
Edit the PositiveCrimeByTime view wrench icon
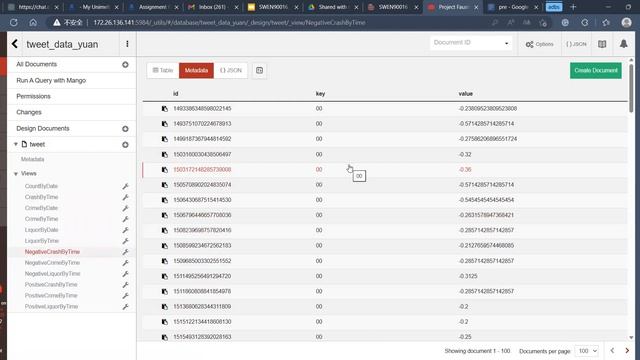click(x=125, y=296)
